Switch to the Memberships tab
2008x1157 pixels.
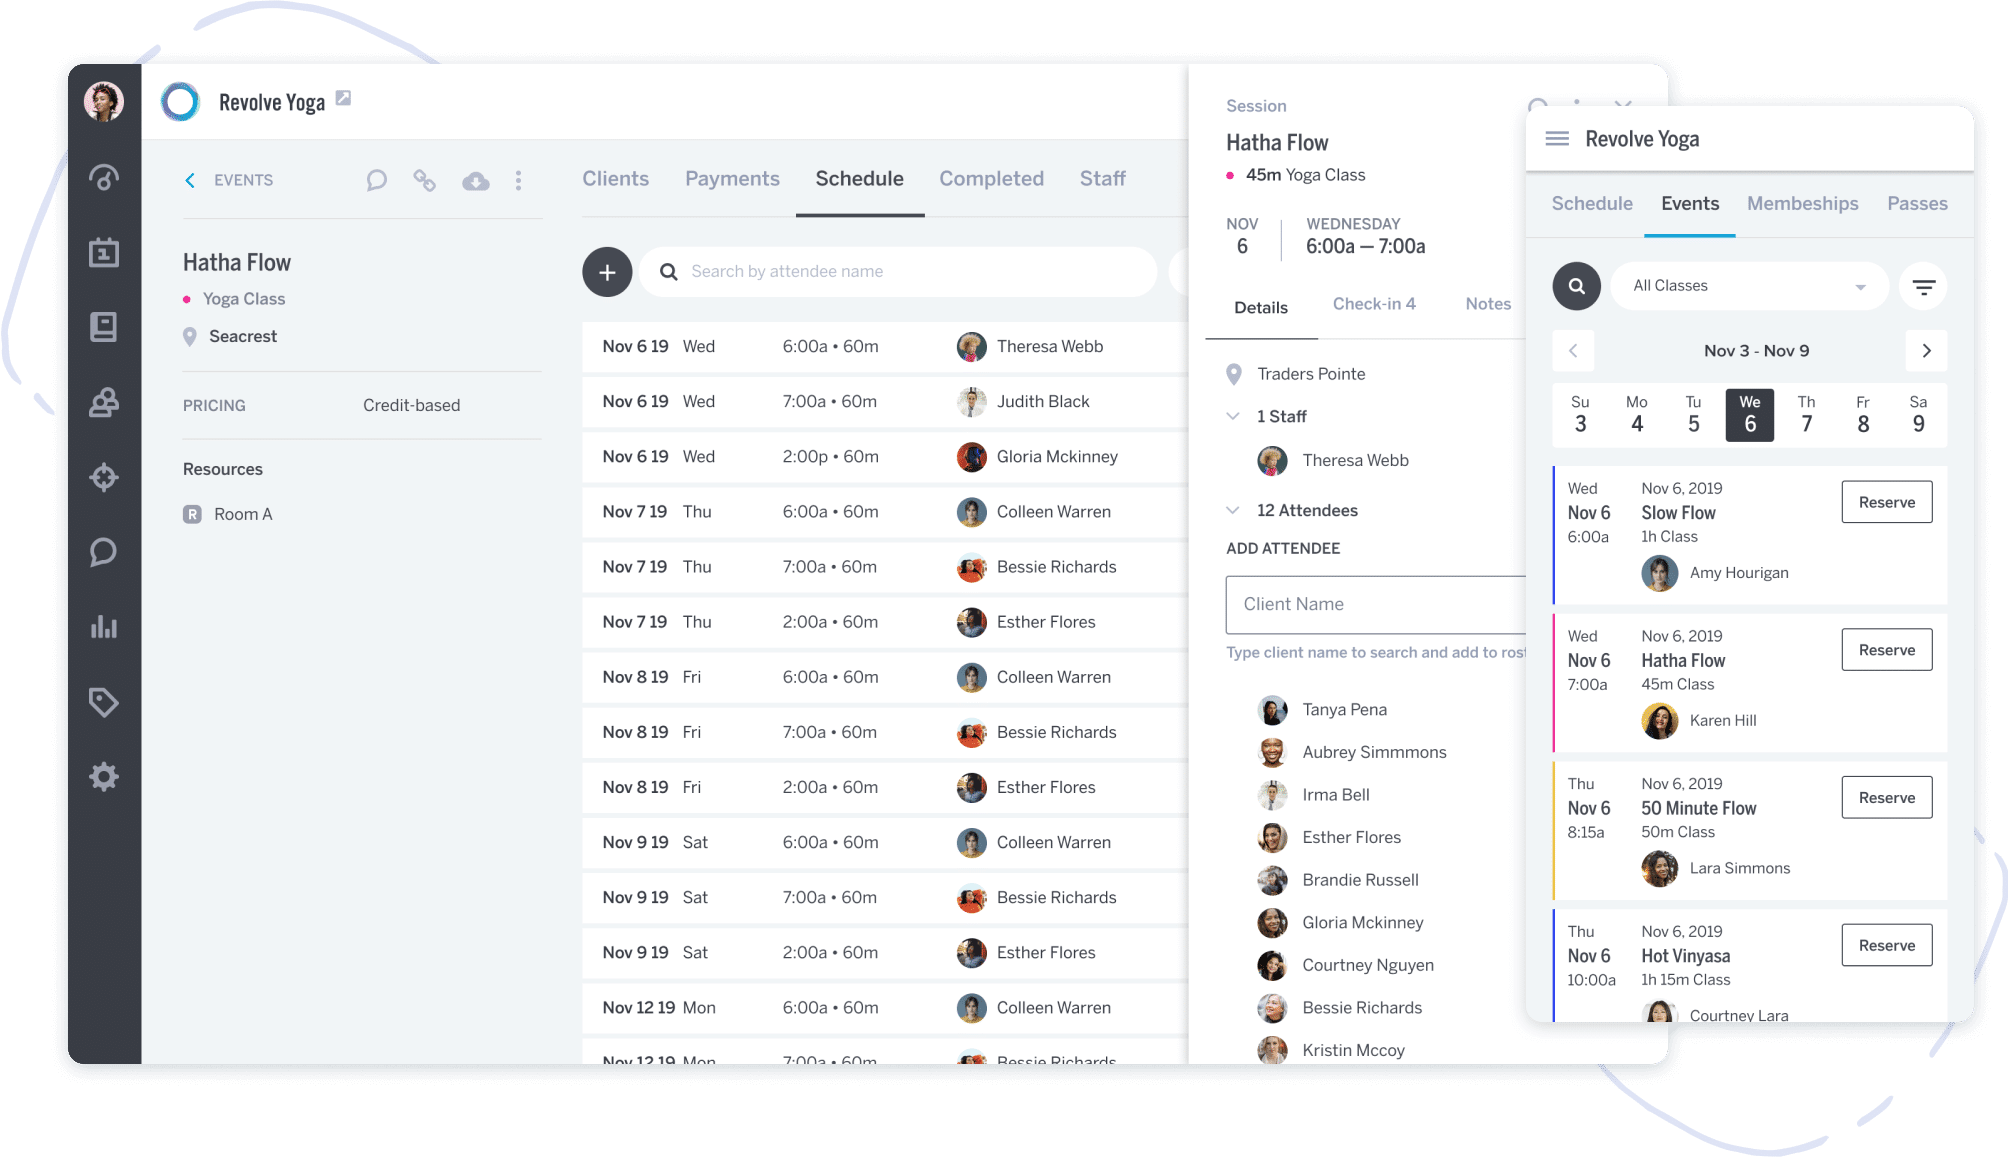click(x=1803, y=203)
